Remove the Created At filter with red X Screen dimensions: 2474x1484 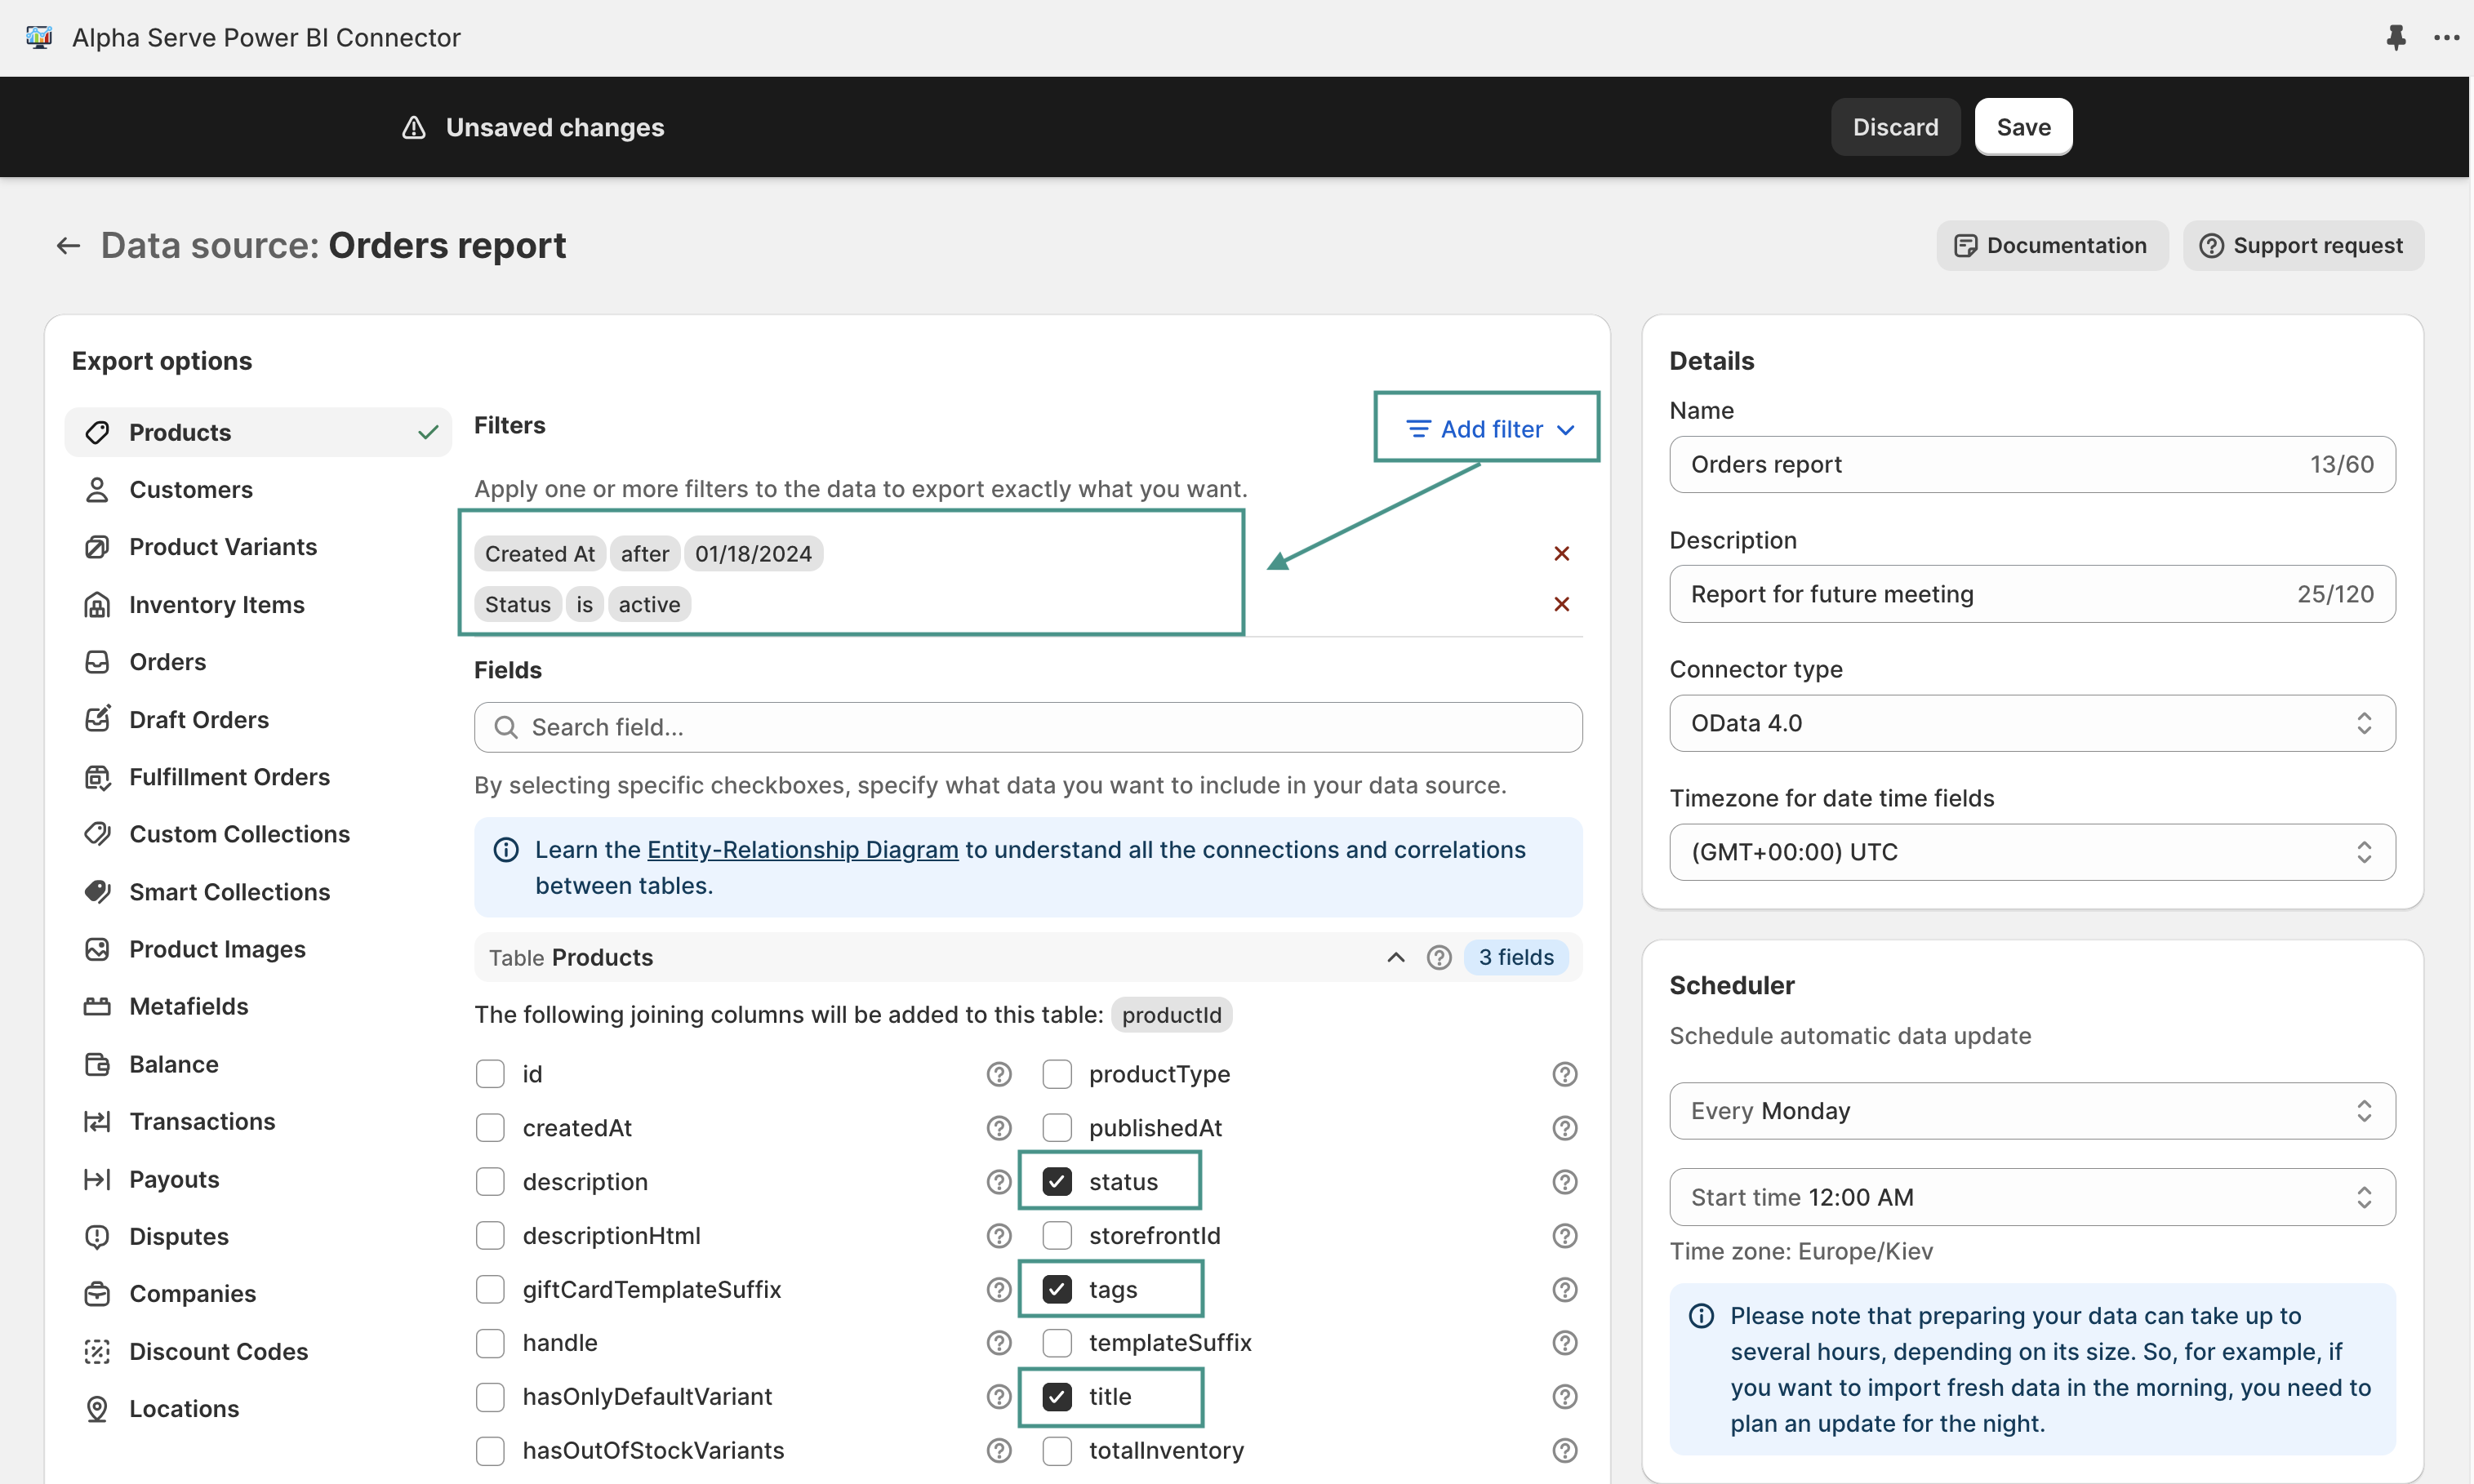1561,553
